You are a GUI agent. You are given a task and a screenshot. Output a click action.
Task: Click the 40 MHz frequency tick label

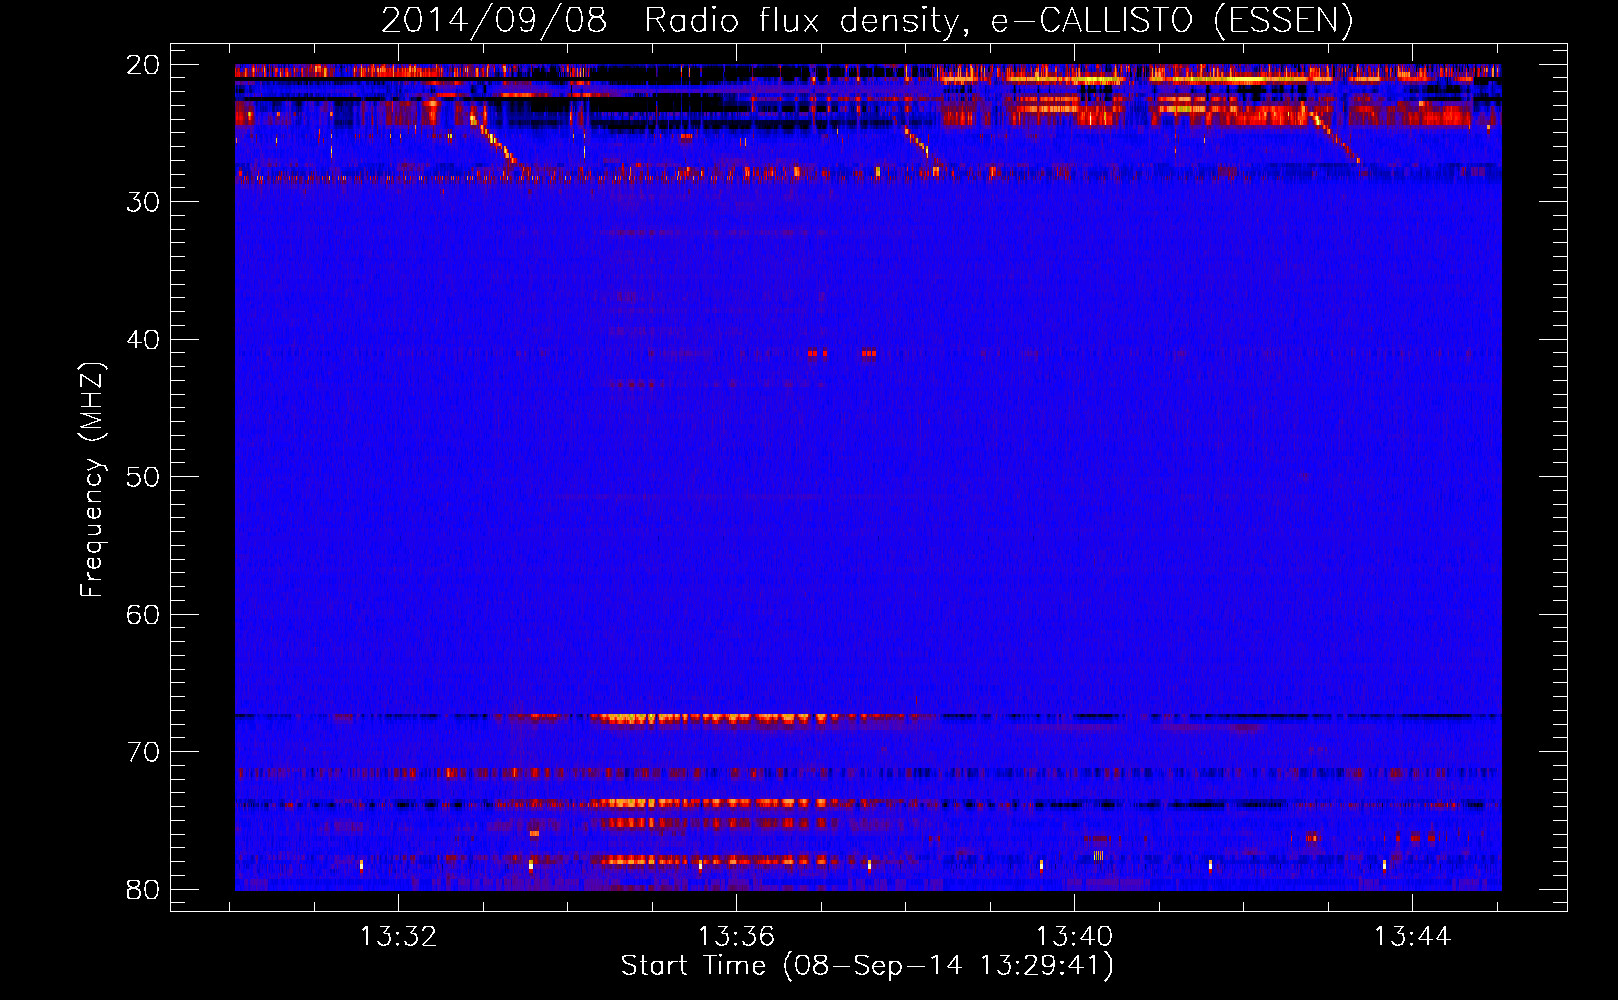pyautogui.click(x=143, y=340)
